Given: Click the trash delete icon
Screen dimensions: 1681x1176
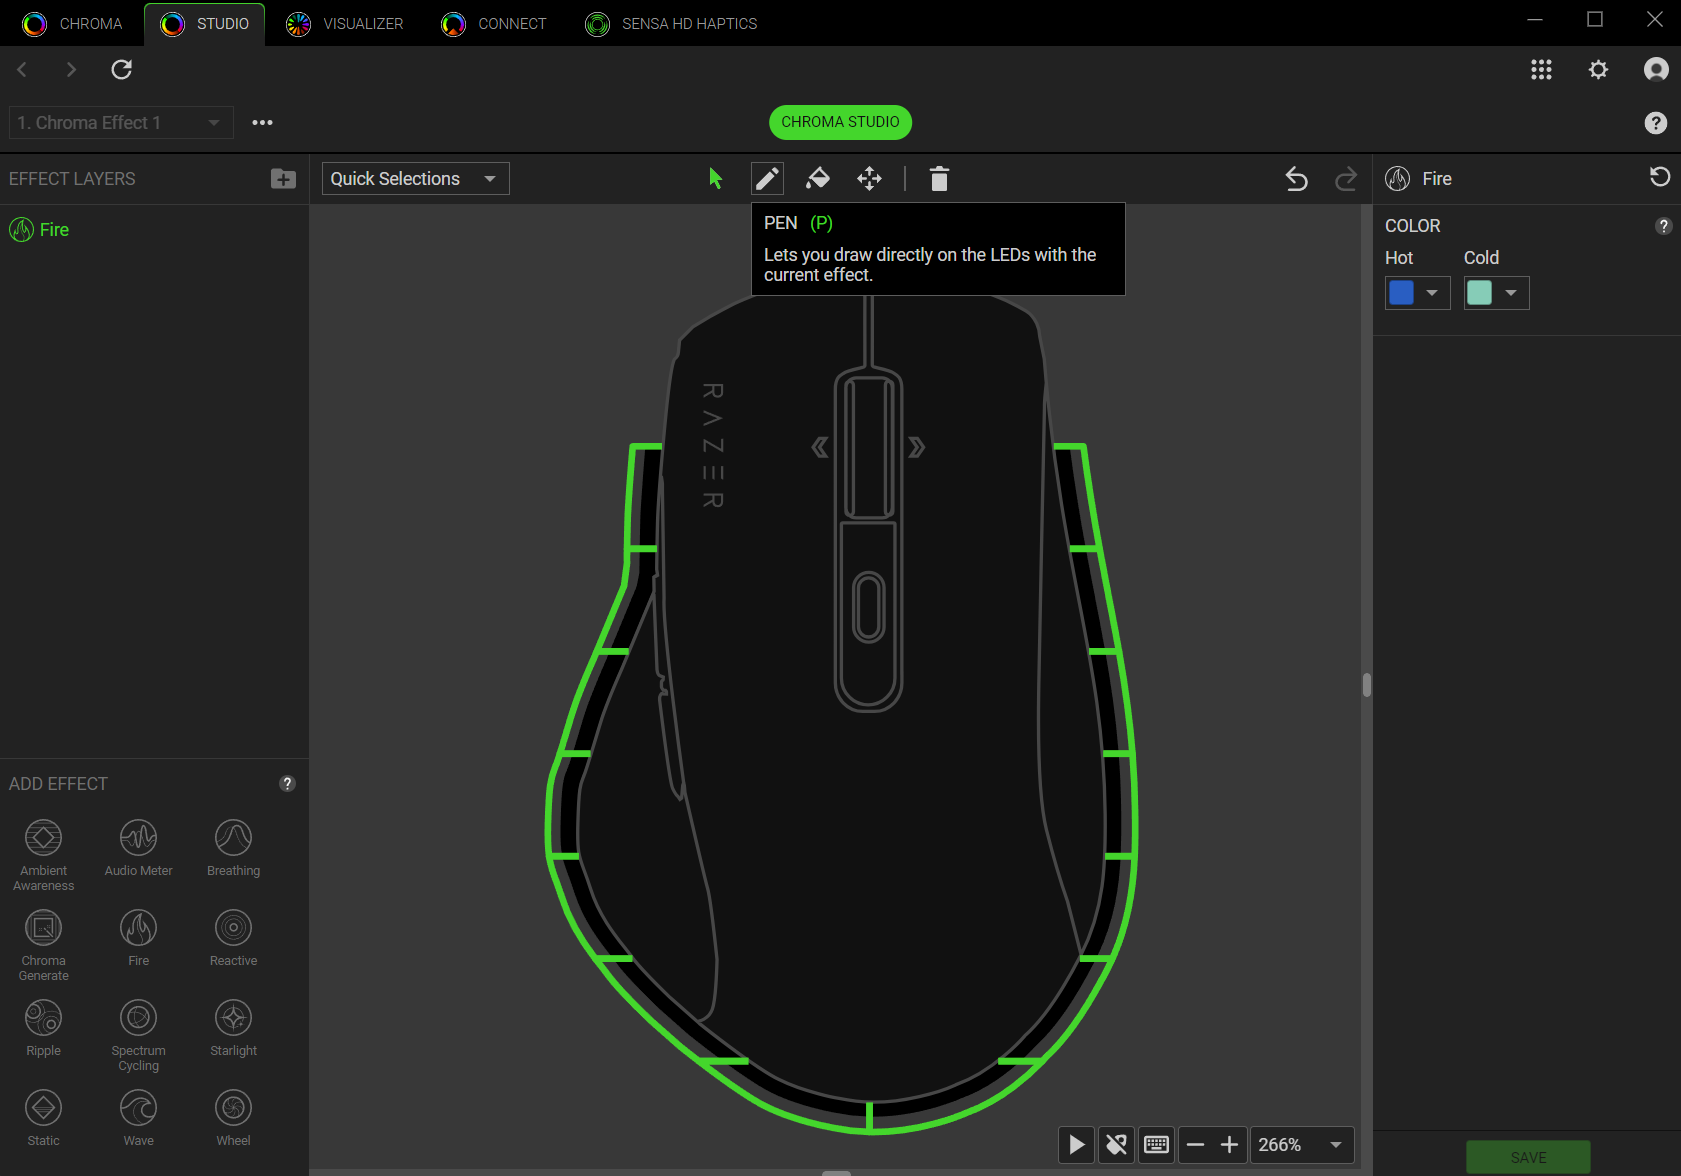Looking at the screenshot, I should (x=938, y=179).
